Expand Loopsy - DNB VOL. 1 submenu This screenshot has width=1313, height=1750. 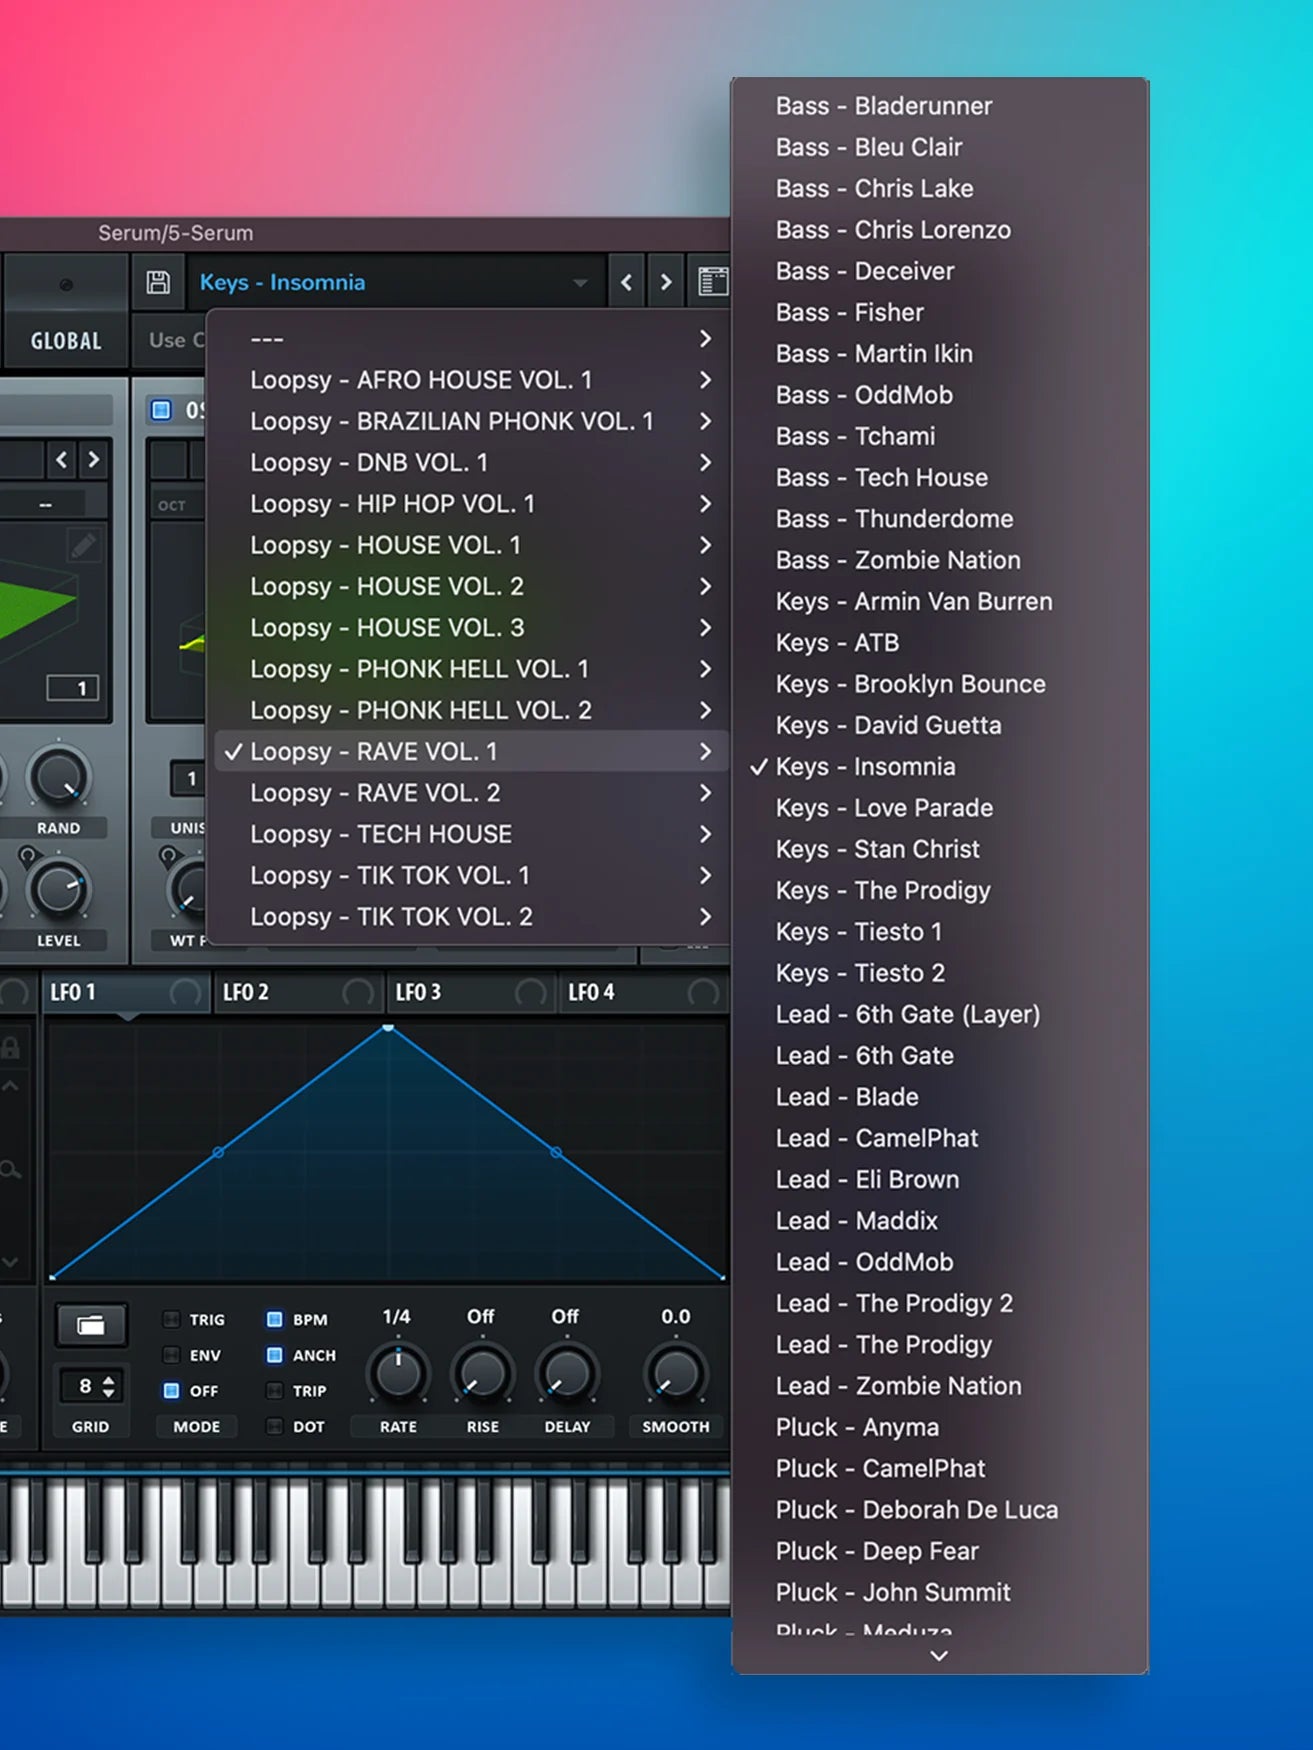tap(470, 462)
